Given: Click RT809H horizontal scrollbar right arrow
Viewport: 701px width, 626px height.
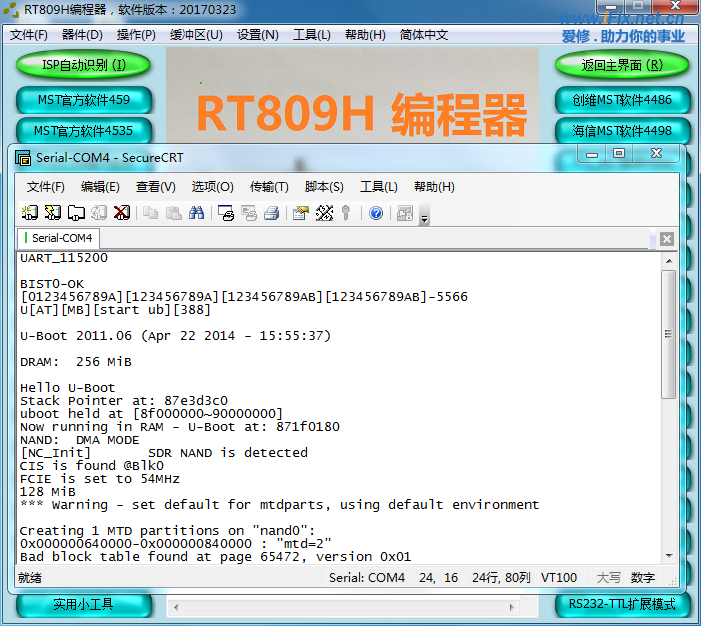Looking at the screenshot, I should (511, 607).
